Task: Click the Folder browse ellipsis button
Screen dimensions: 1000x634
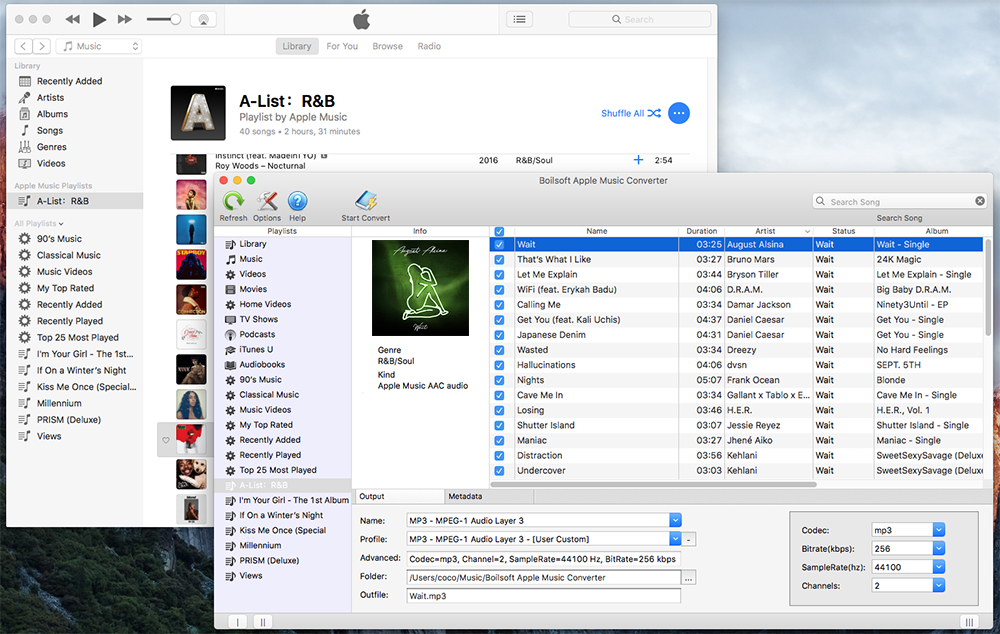Action: [x=689, y=578]
